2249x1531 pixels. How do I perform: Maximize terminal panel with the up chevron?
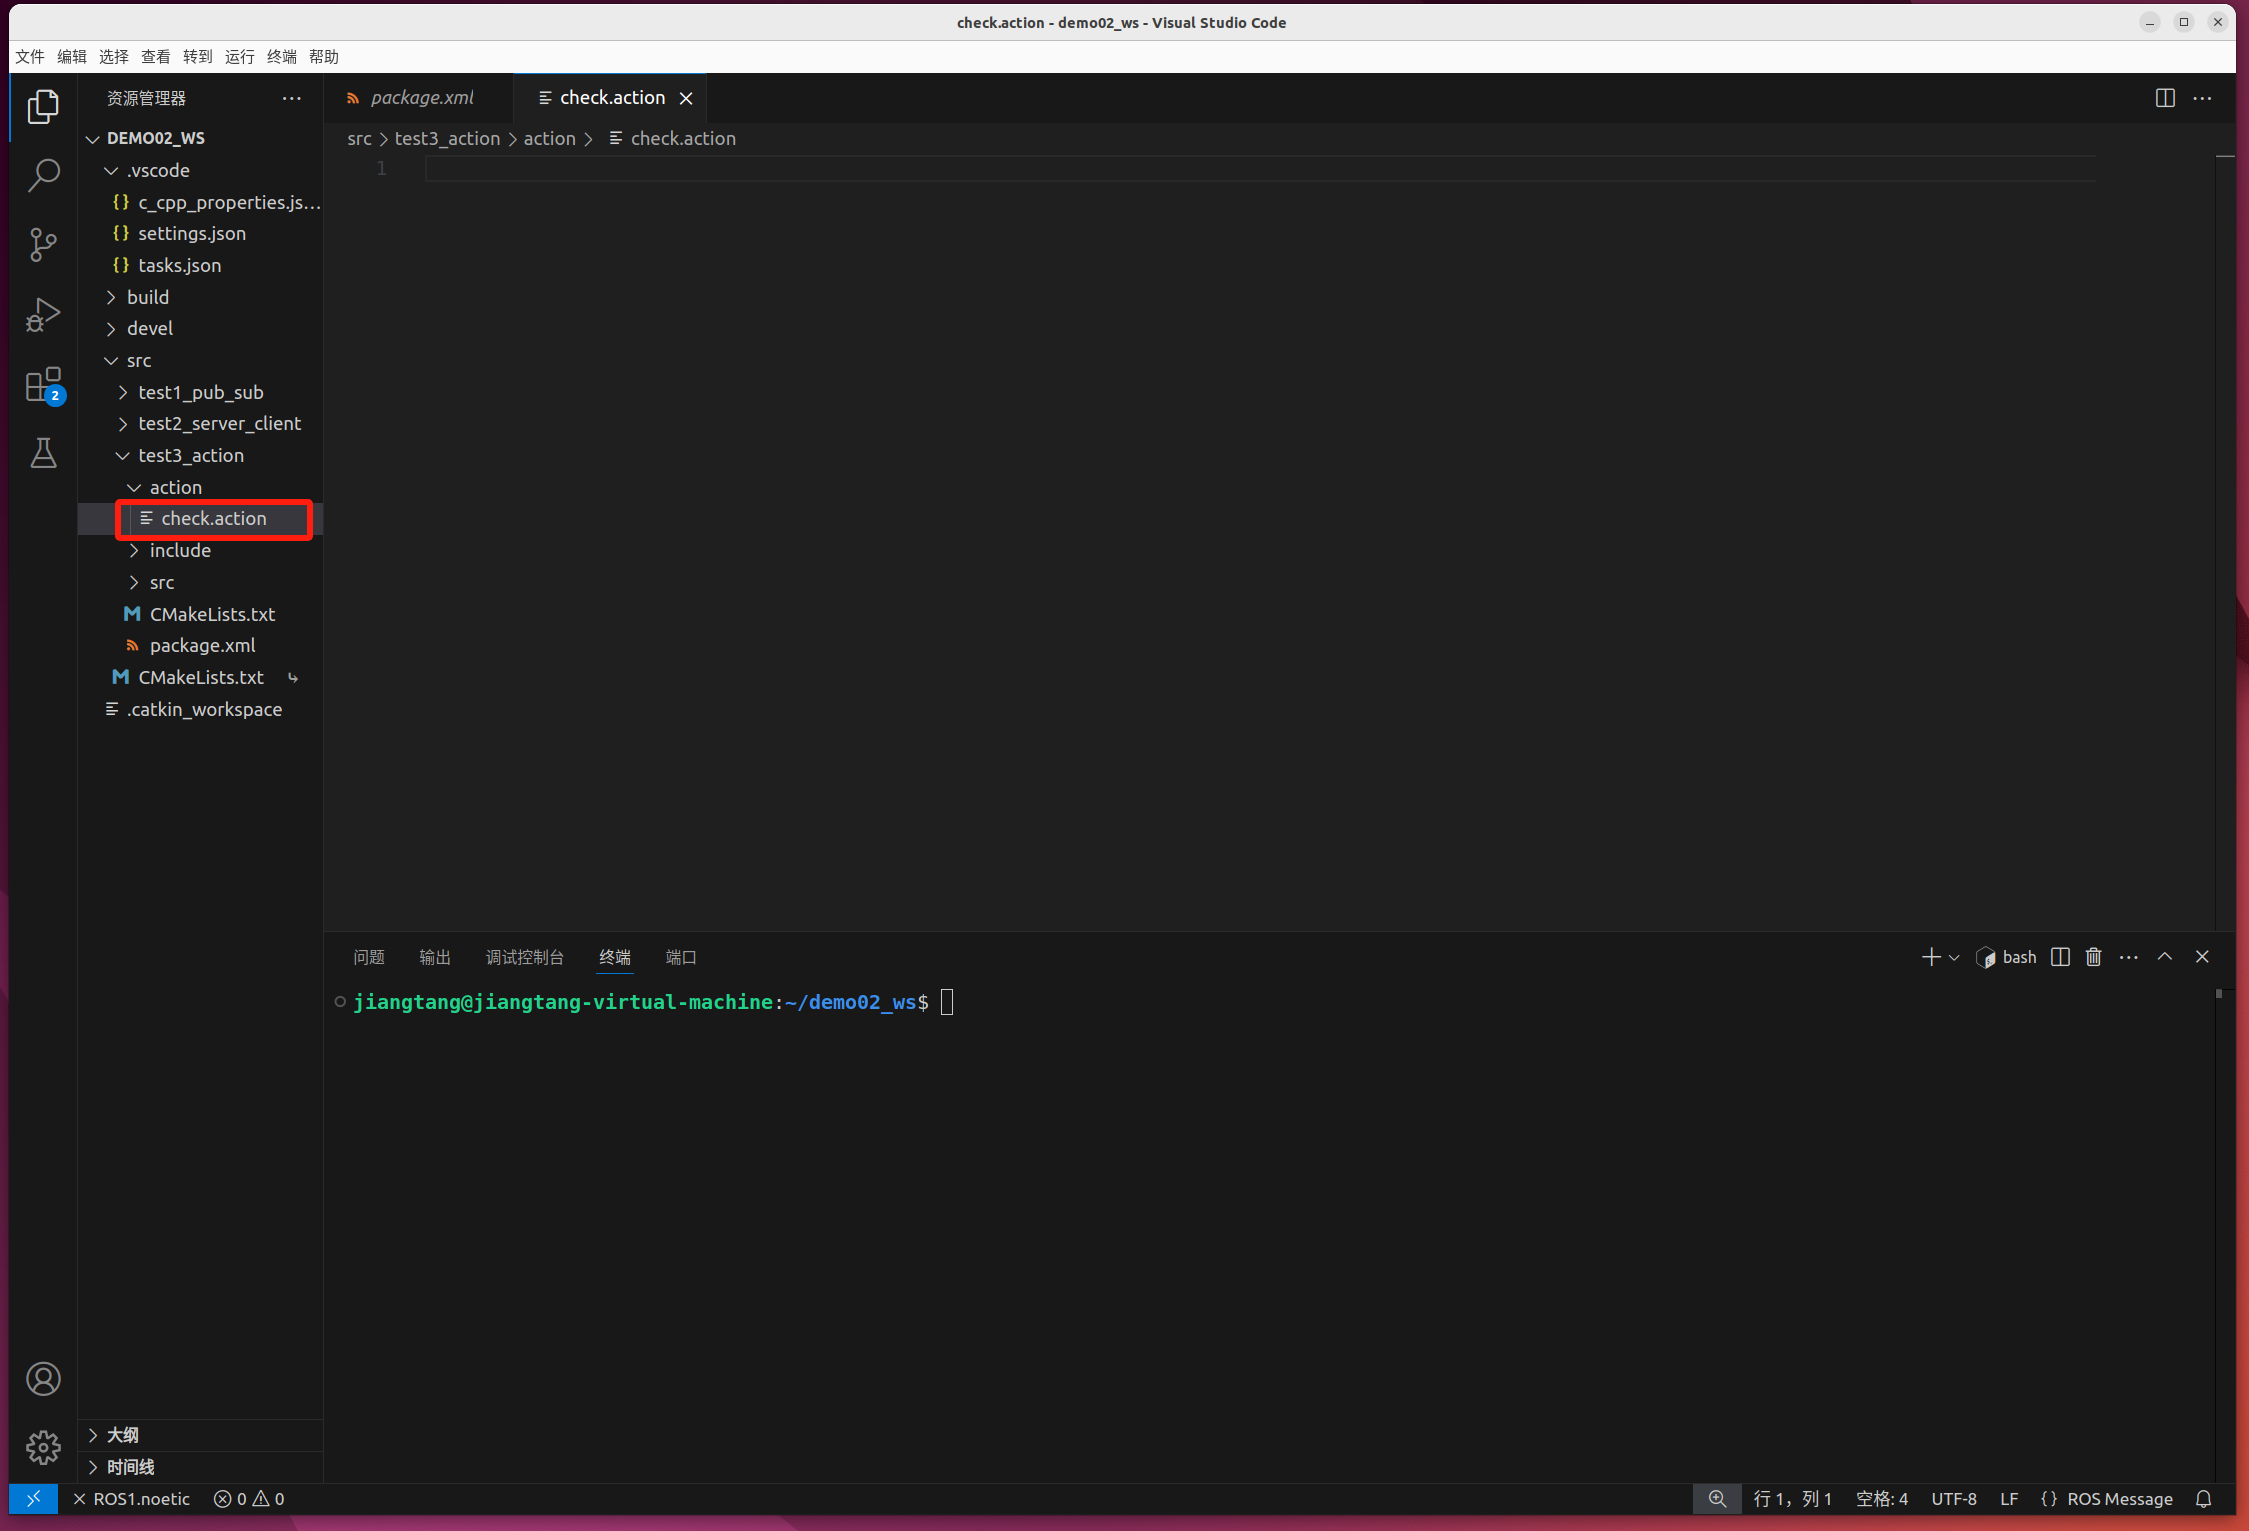coord(2164,957)
